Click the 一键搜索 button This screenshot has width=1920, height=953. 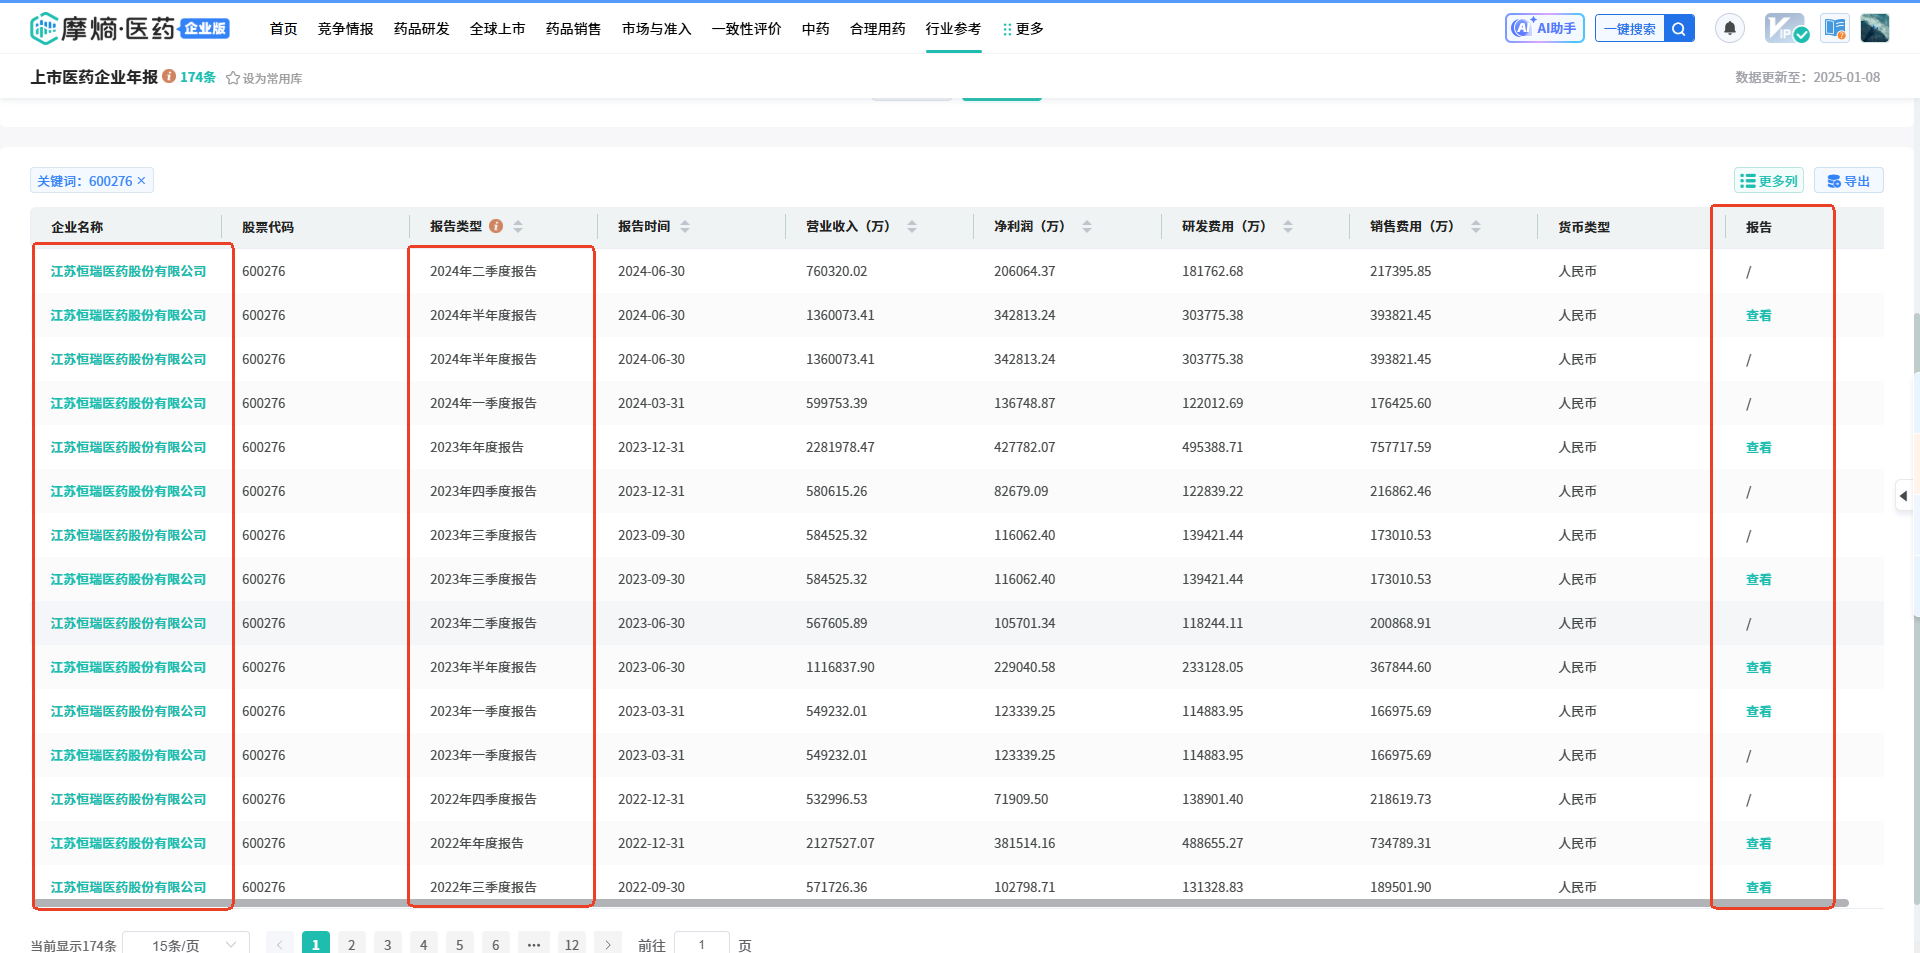1630,29
